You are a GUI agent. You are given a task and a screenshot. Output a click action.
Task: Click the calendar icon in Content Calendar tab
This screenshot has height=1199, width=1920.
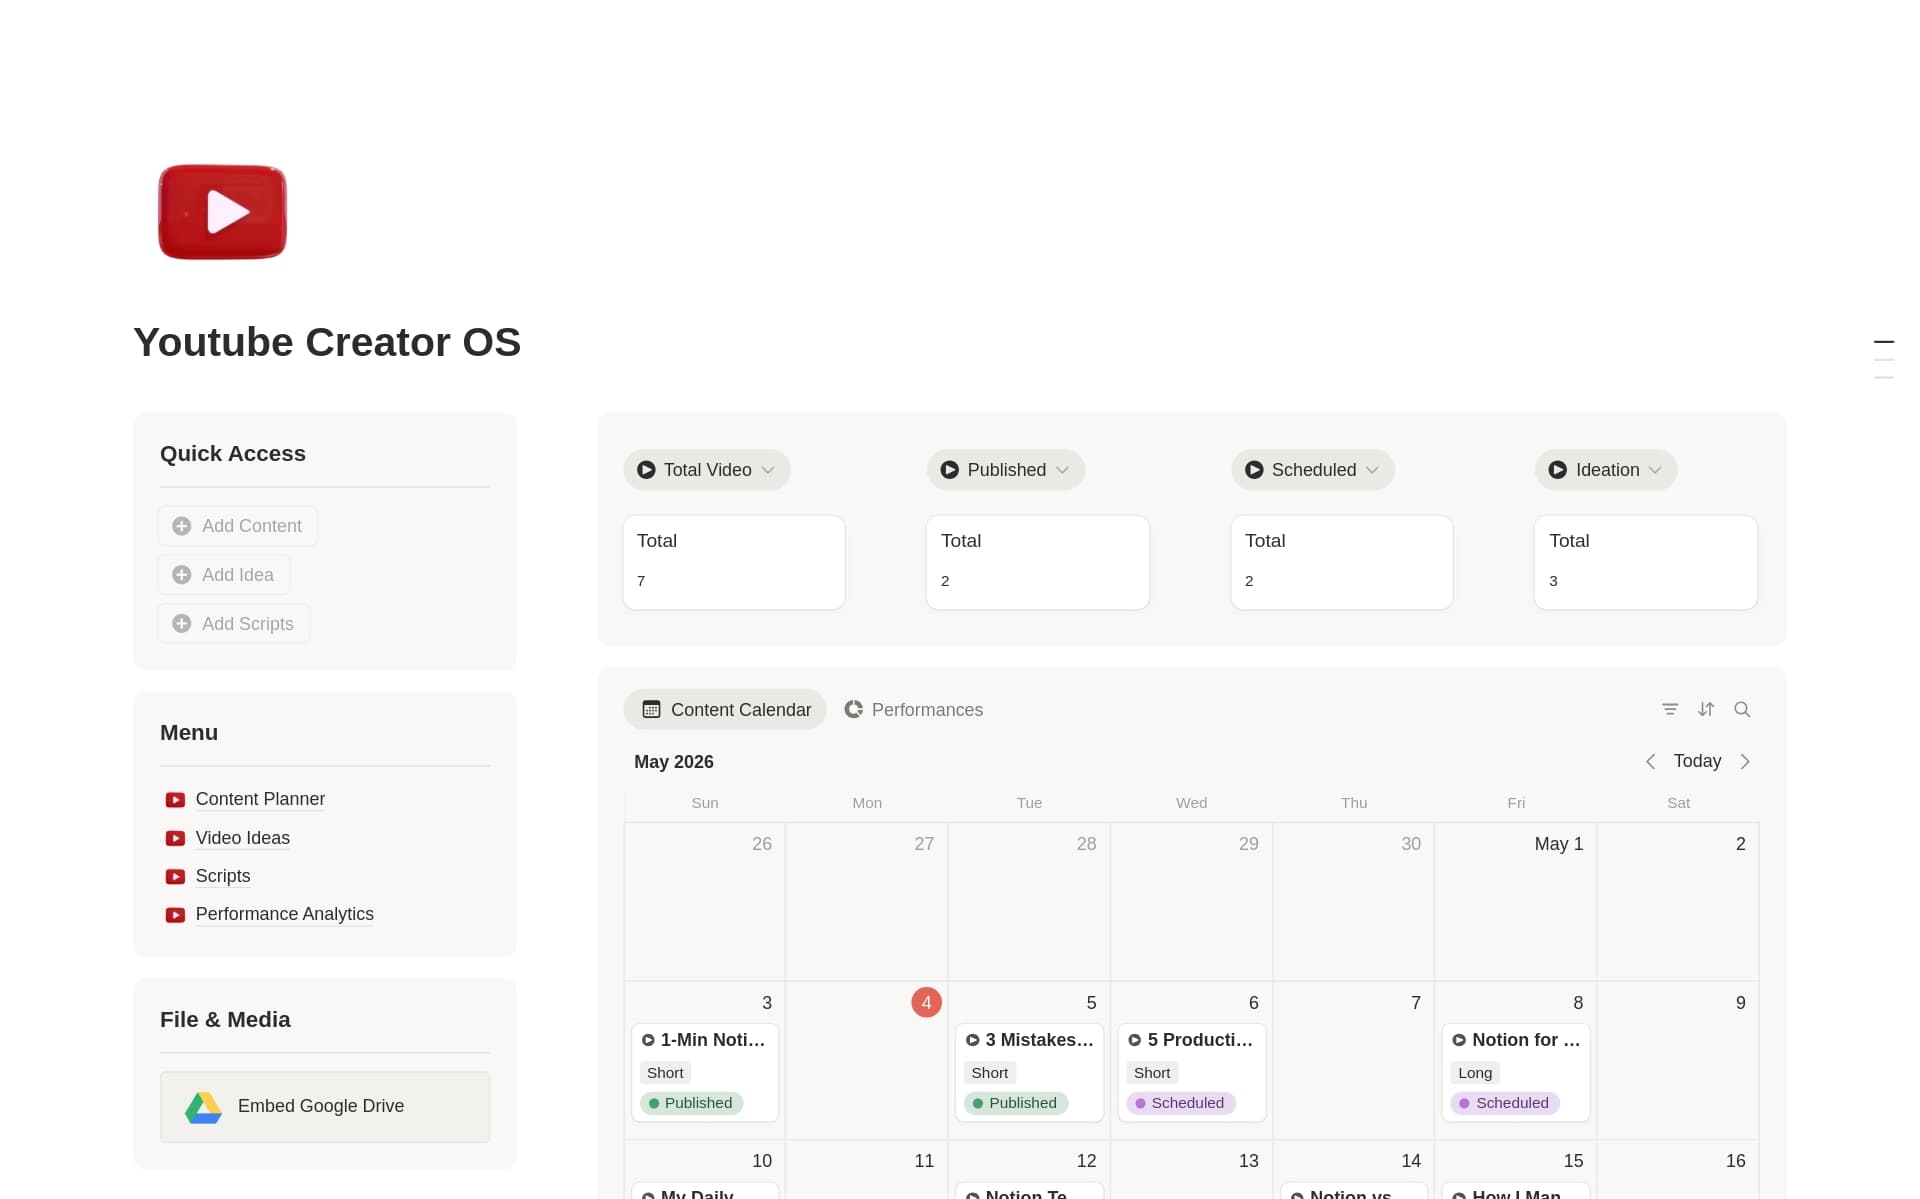point(651,710)
